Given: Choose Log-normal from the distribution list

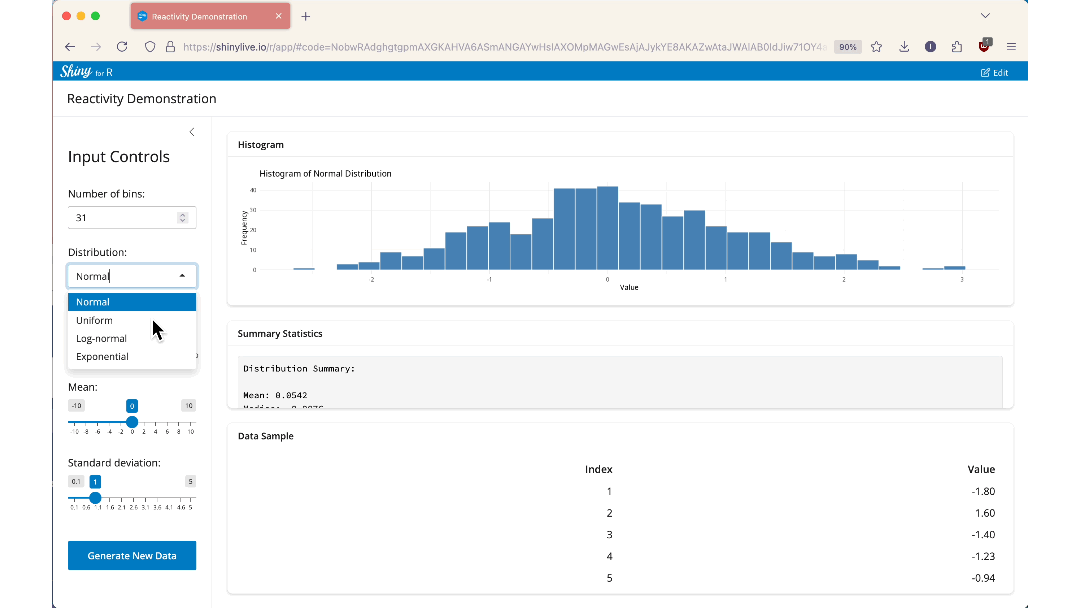Looking at the screenshot, I should click(101, 338).
